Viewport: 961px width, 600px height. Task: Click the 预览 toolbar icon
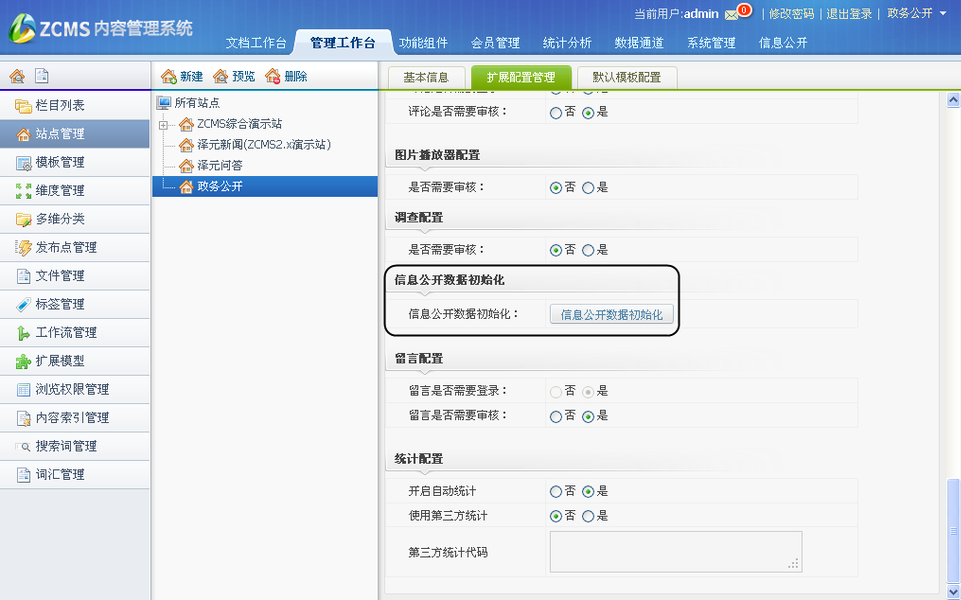[x=231, y=76]
